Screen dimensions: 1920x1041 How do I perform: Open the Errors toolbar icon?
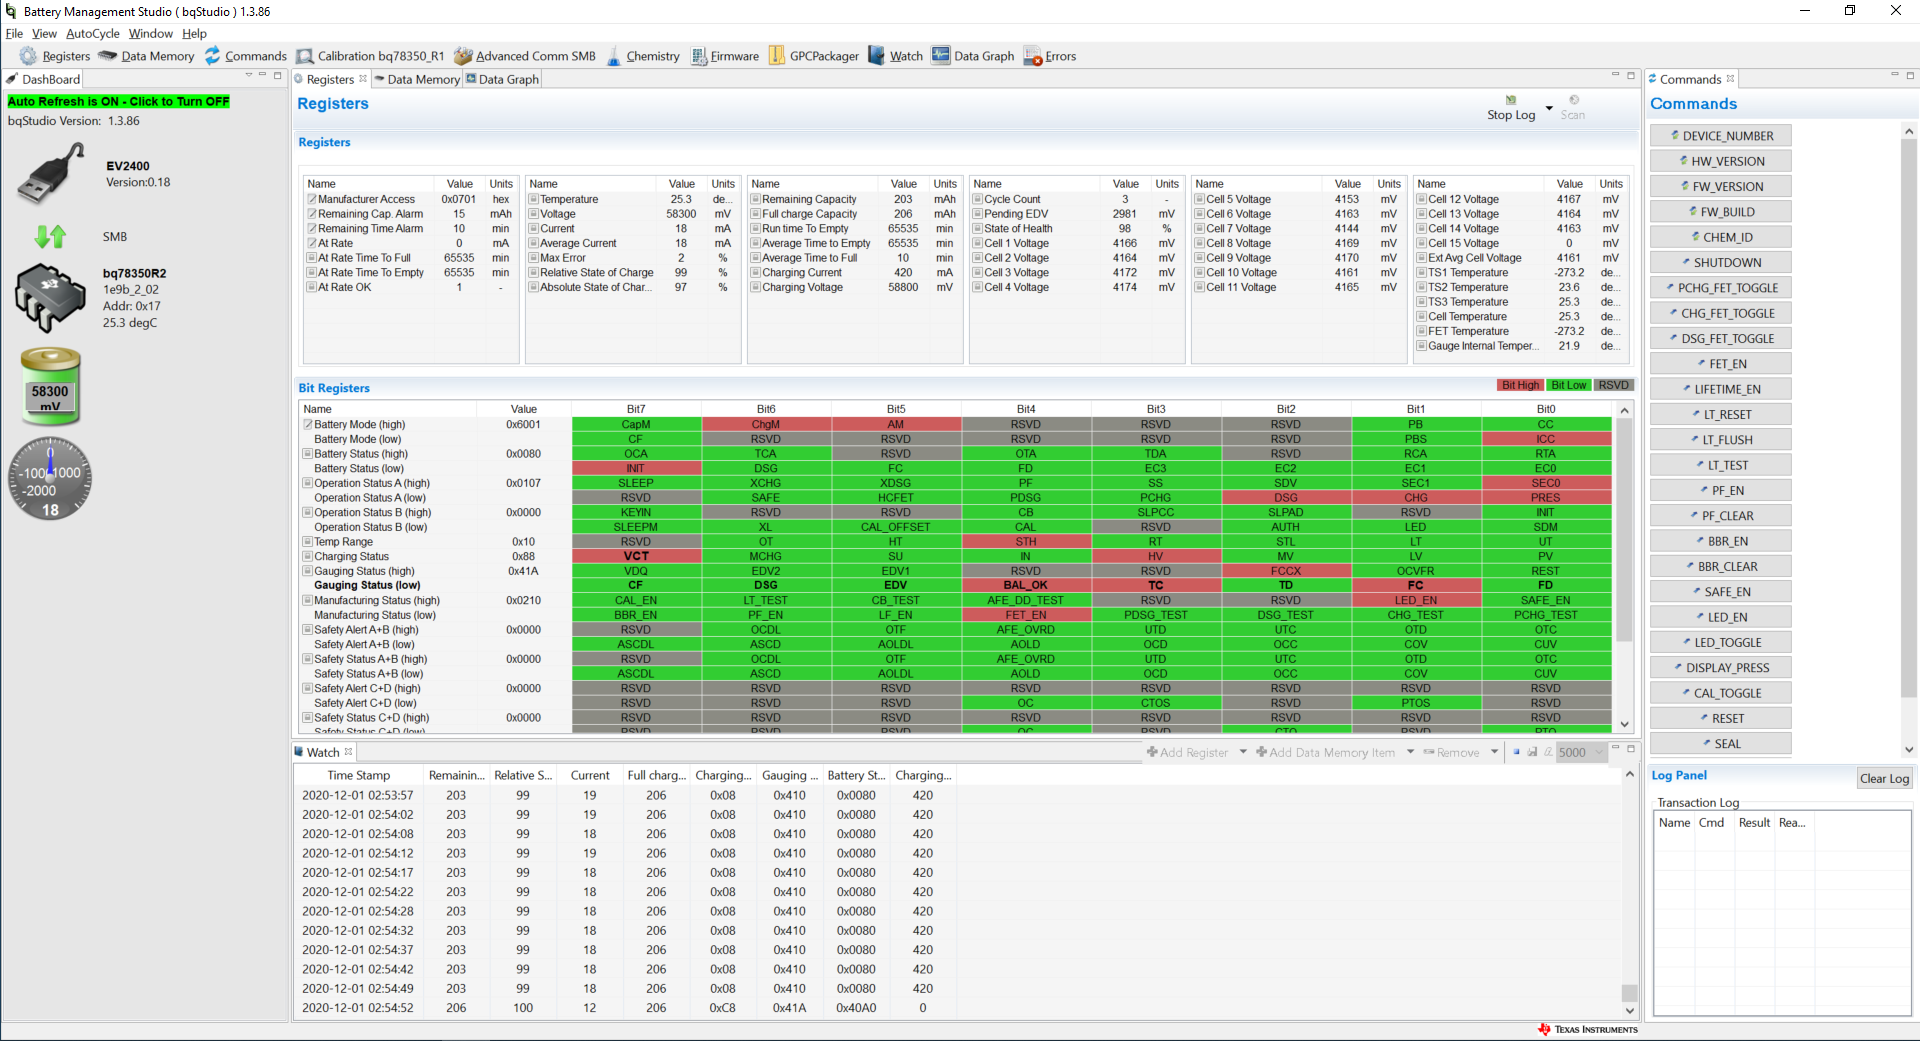[x=1050, y=56]
